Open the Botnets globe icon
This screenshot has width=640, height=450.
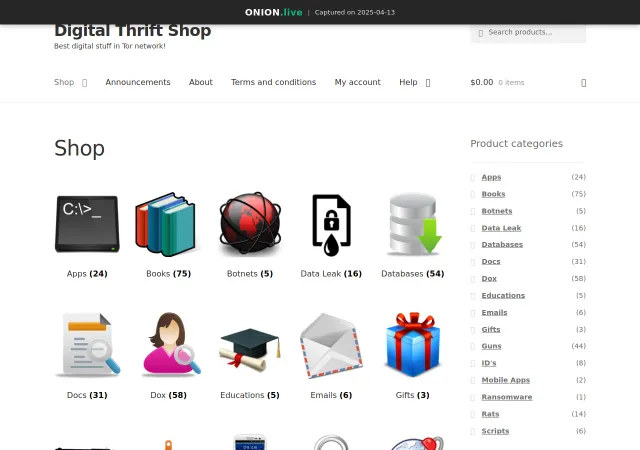click(x=250, y=224)
